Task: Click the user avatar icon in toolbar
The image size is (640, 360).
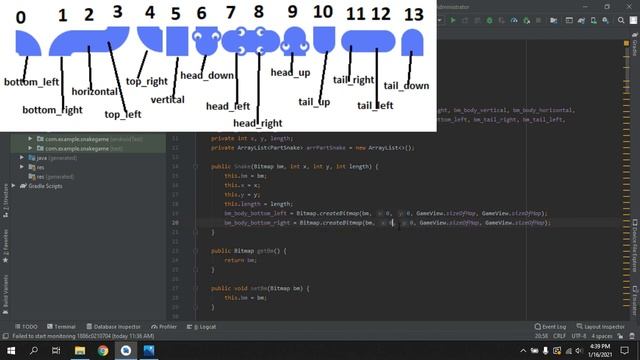Action: pos(633,20)
